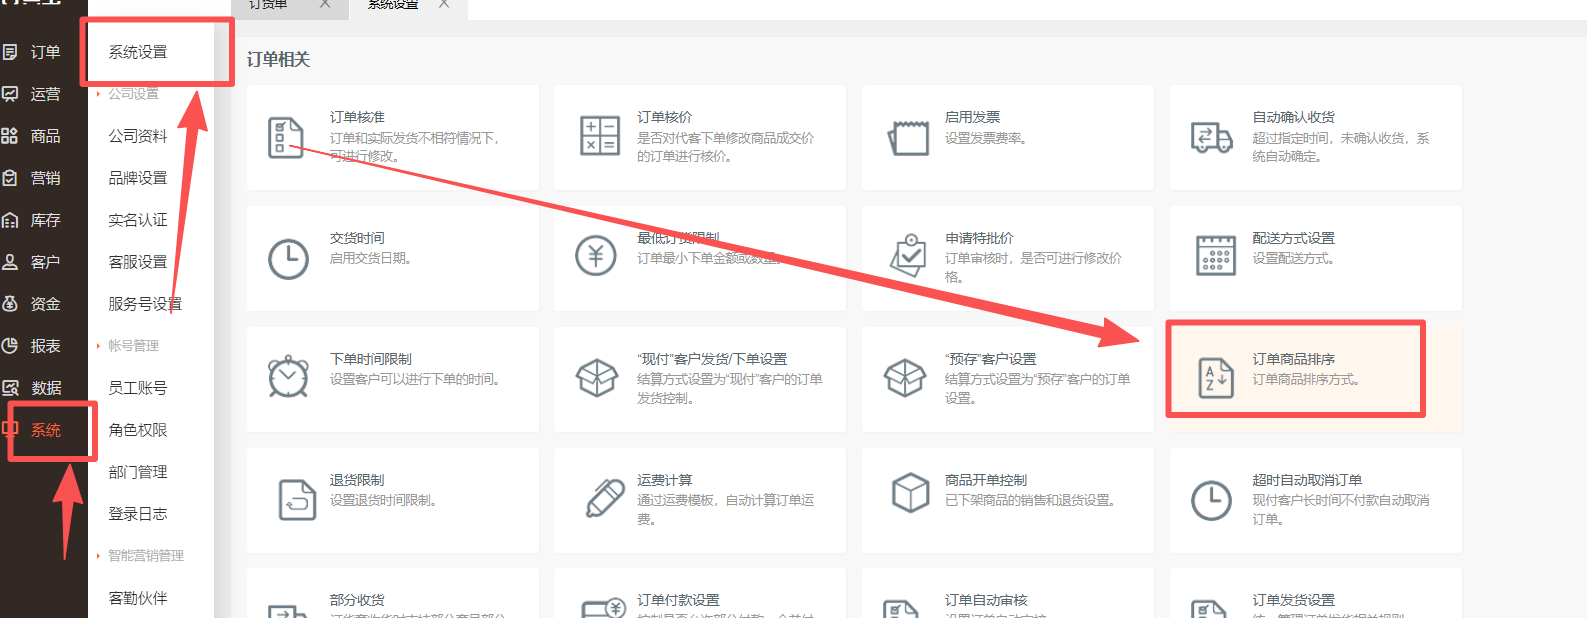
Task: Open the 退货限制 setting title
Action: point(357,480)
